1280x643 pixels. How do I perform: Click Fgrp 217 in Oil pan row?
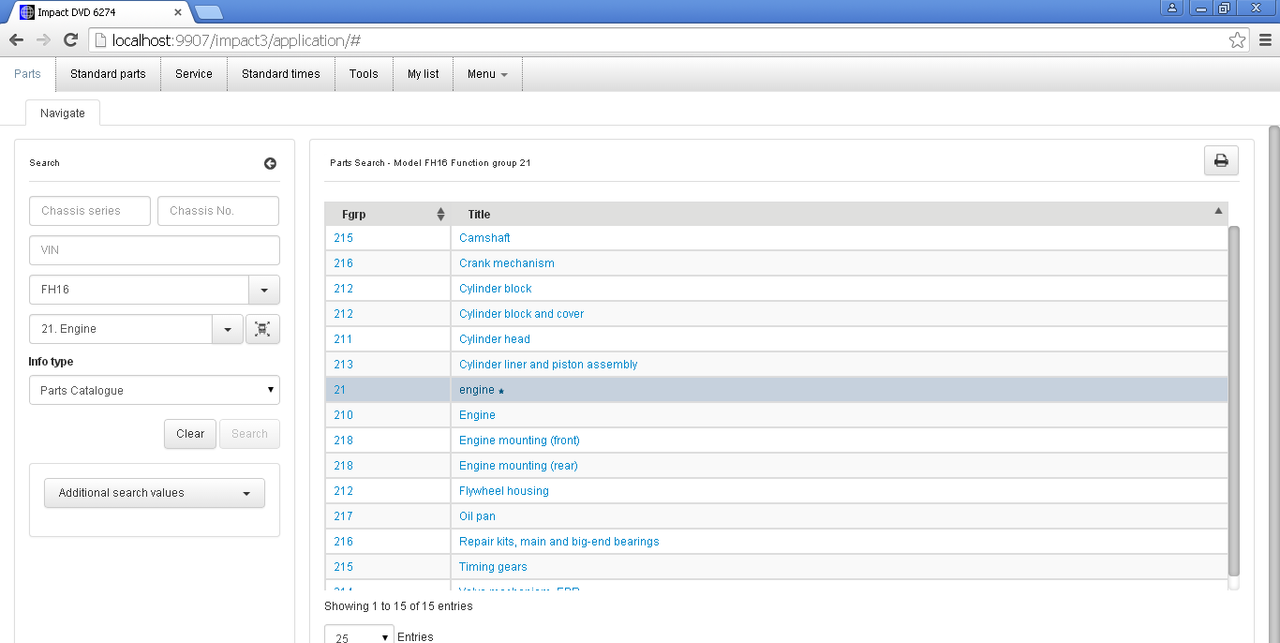click(343, 516)
